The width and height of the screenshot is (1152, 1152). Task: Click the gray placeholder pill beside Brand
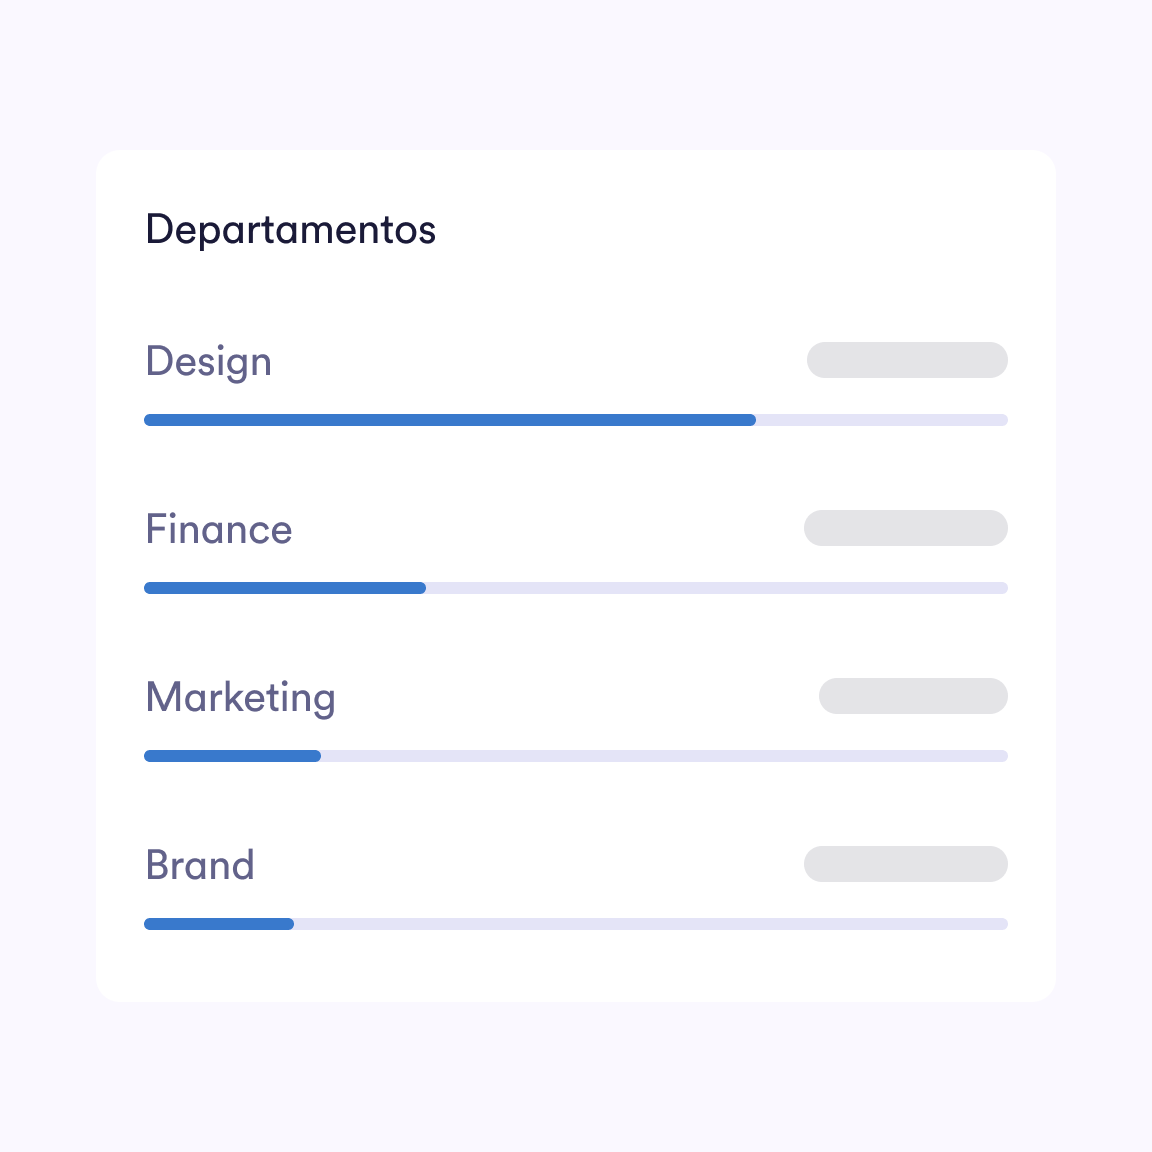906,864
